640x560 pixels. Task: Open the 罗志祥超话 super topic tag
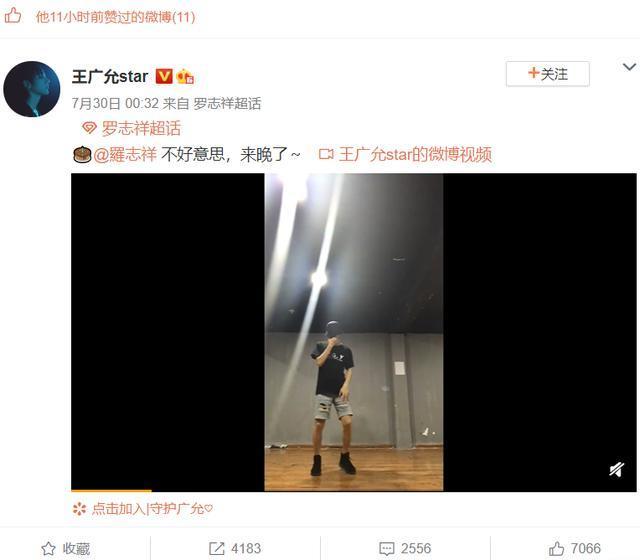141,128
